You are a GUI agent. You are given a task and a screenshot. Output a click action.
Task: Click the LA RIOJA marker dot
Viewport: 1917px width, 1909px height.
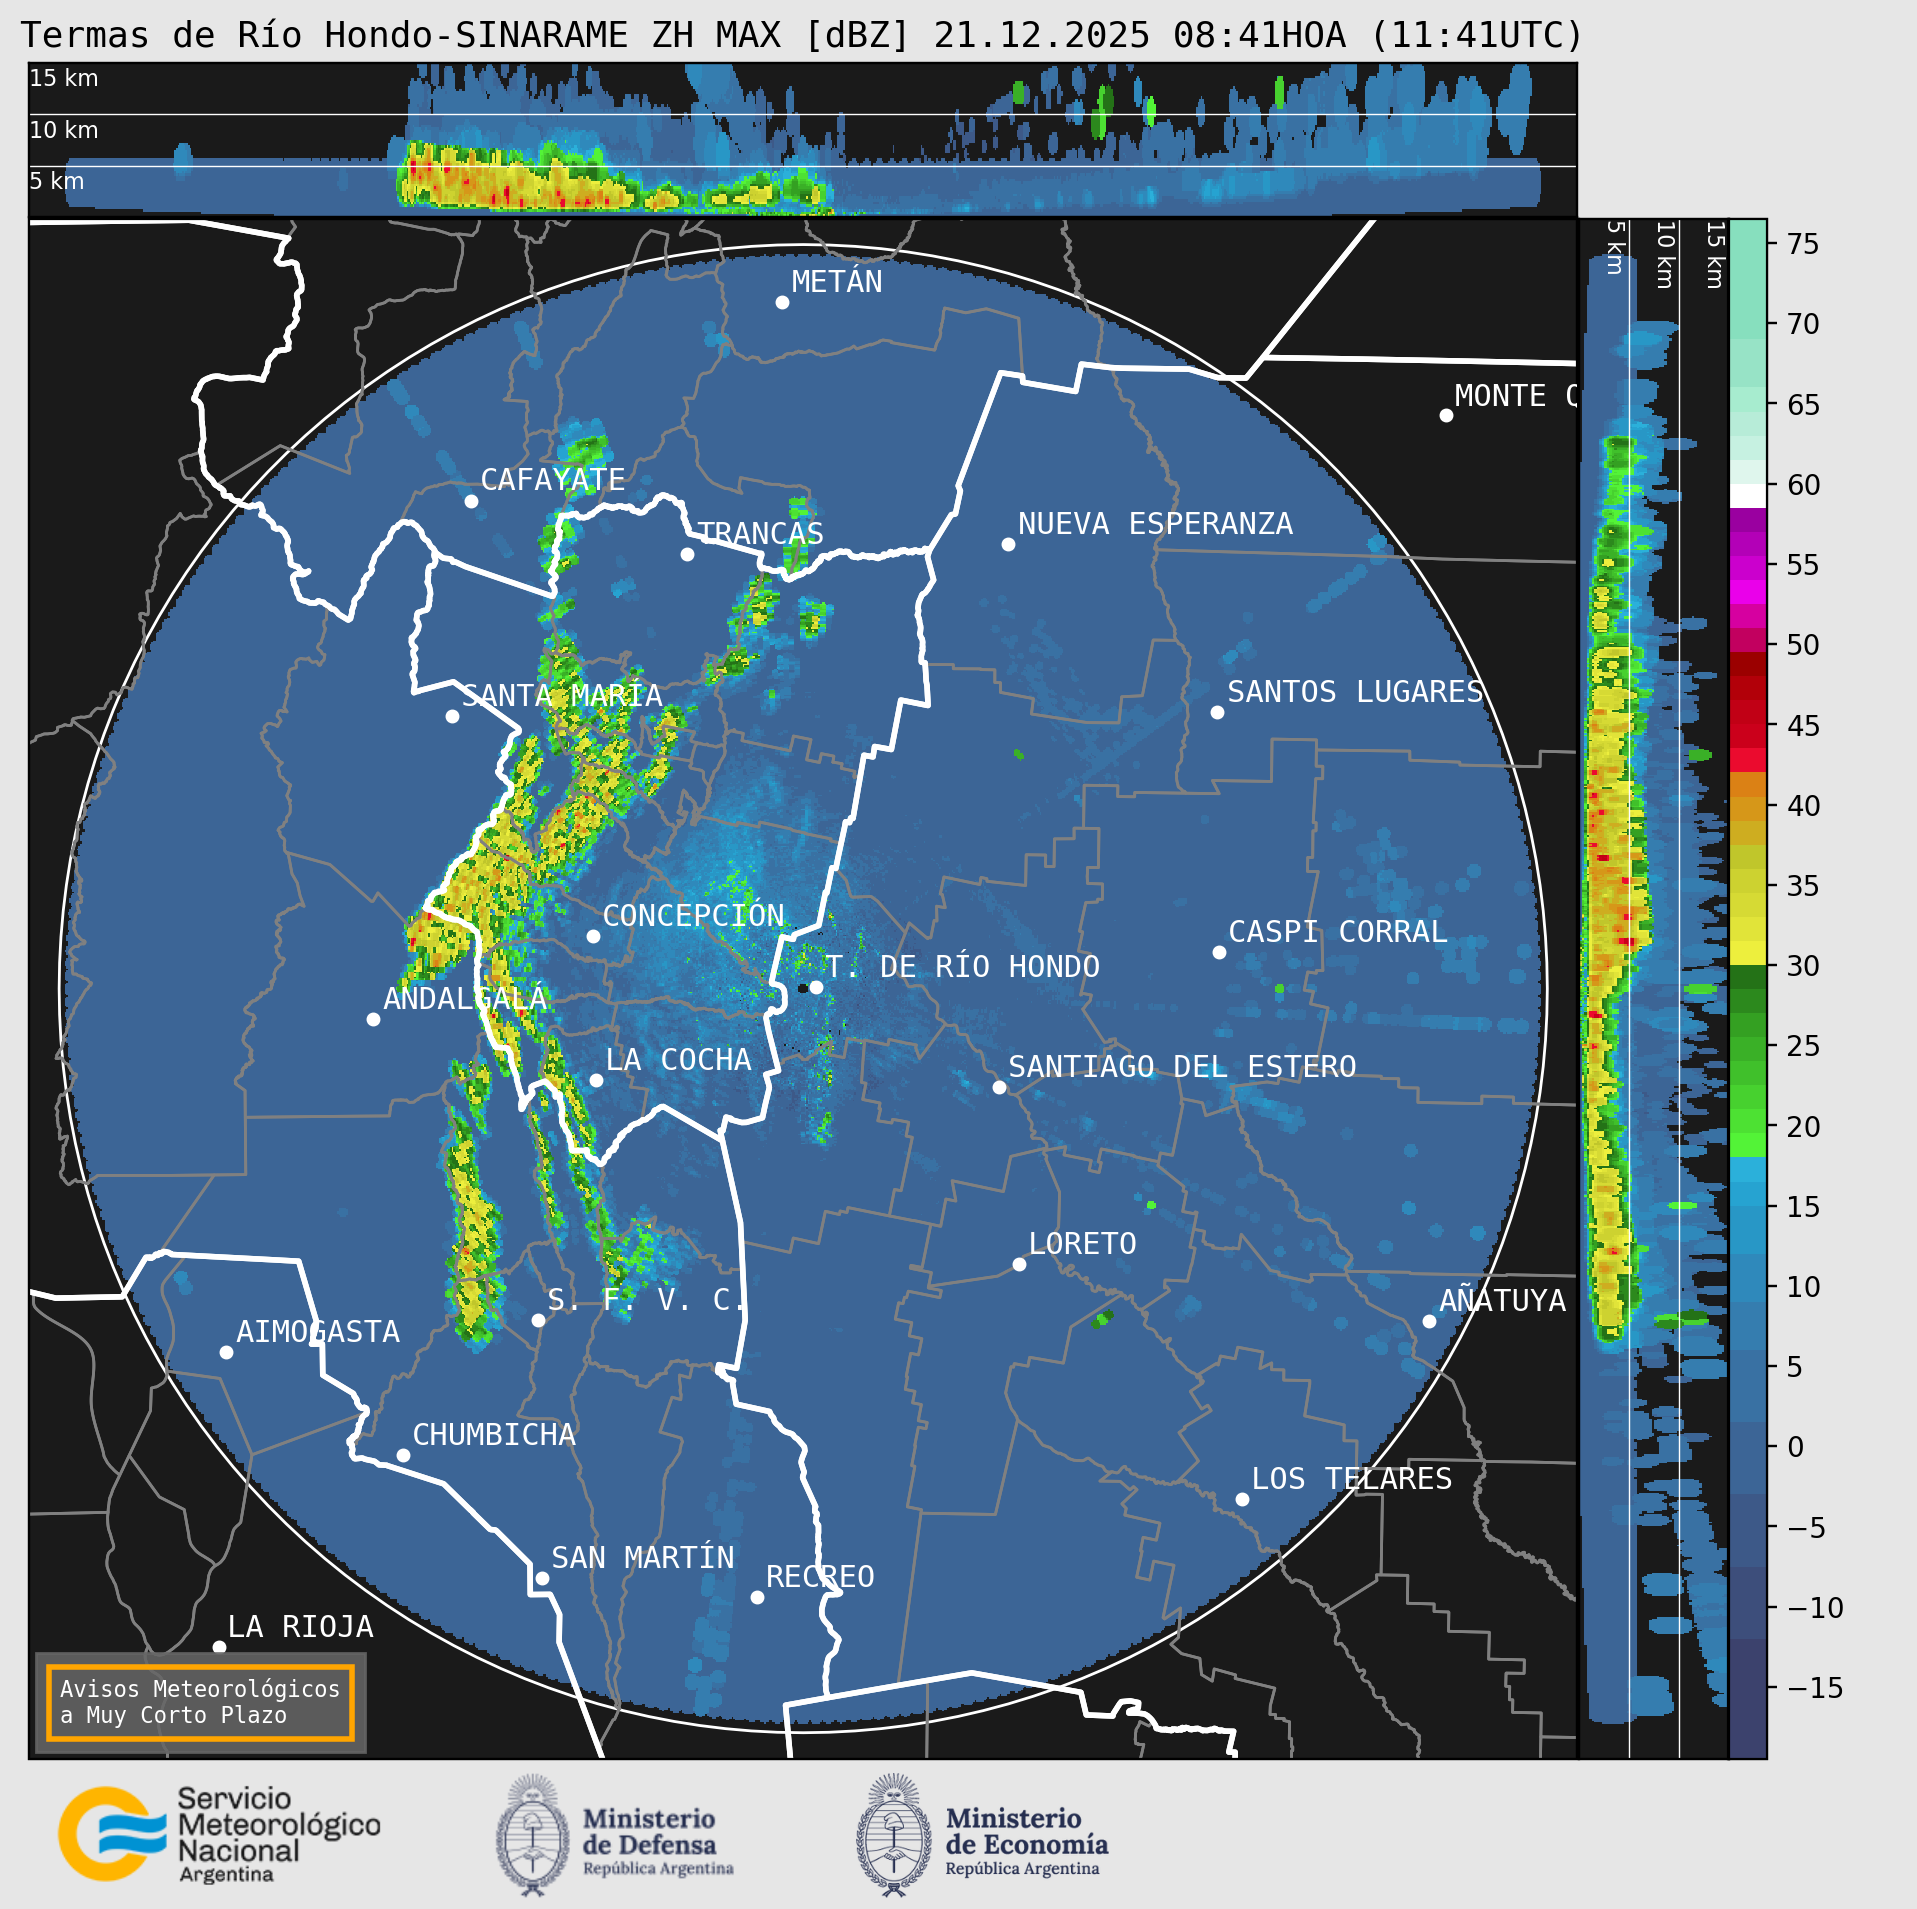pos(219,1647)
